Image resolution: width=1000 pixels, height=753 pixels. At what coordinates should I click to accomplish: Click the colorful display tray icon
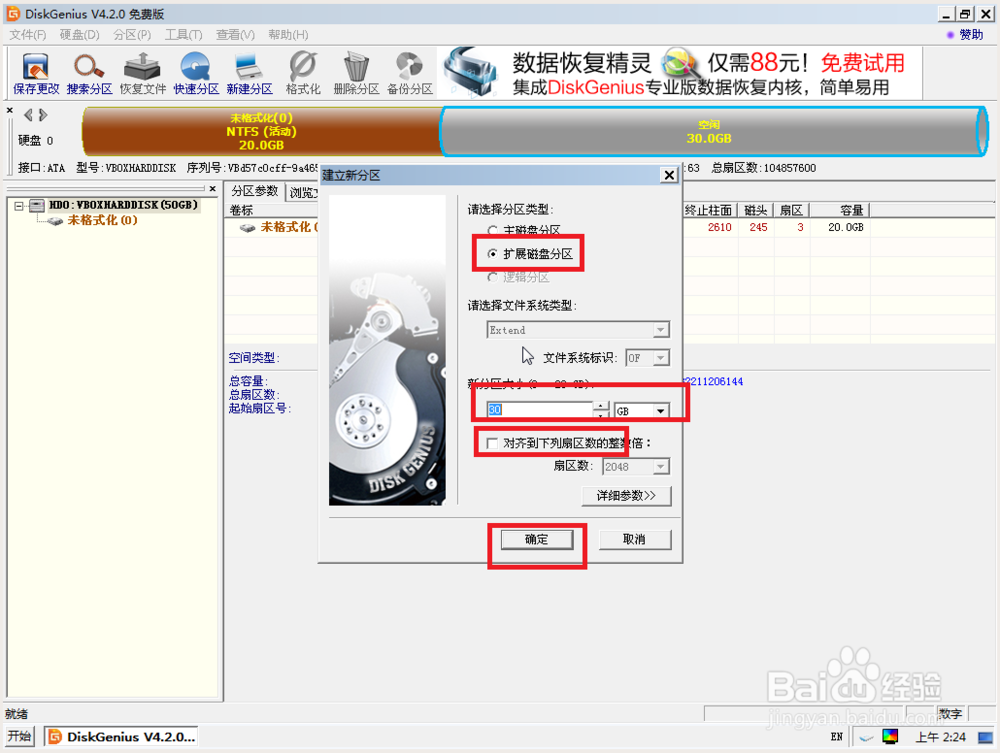click(890, 737)
